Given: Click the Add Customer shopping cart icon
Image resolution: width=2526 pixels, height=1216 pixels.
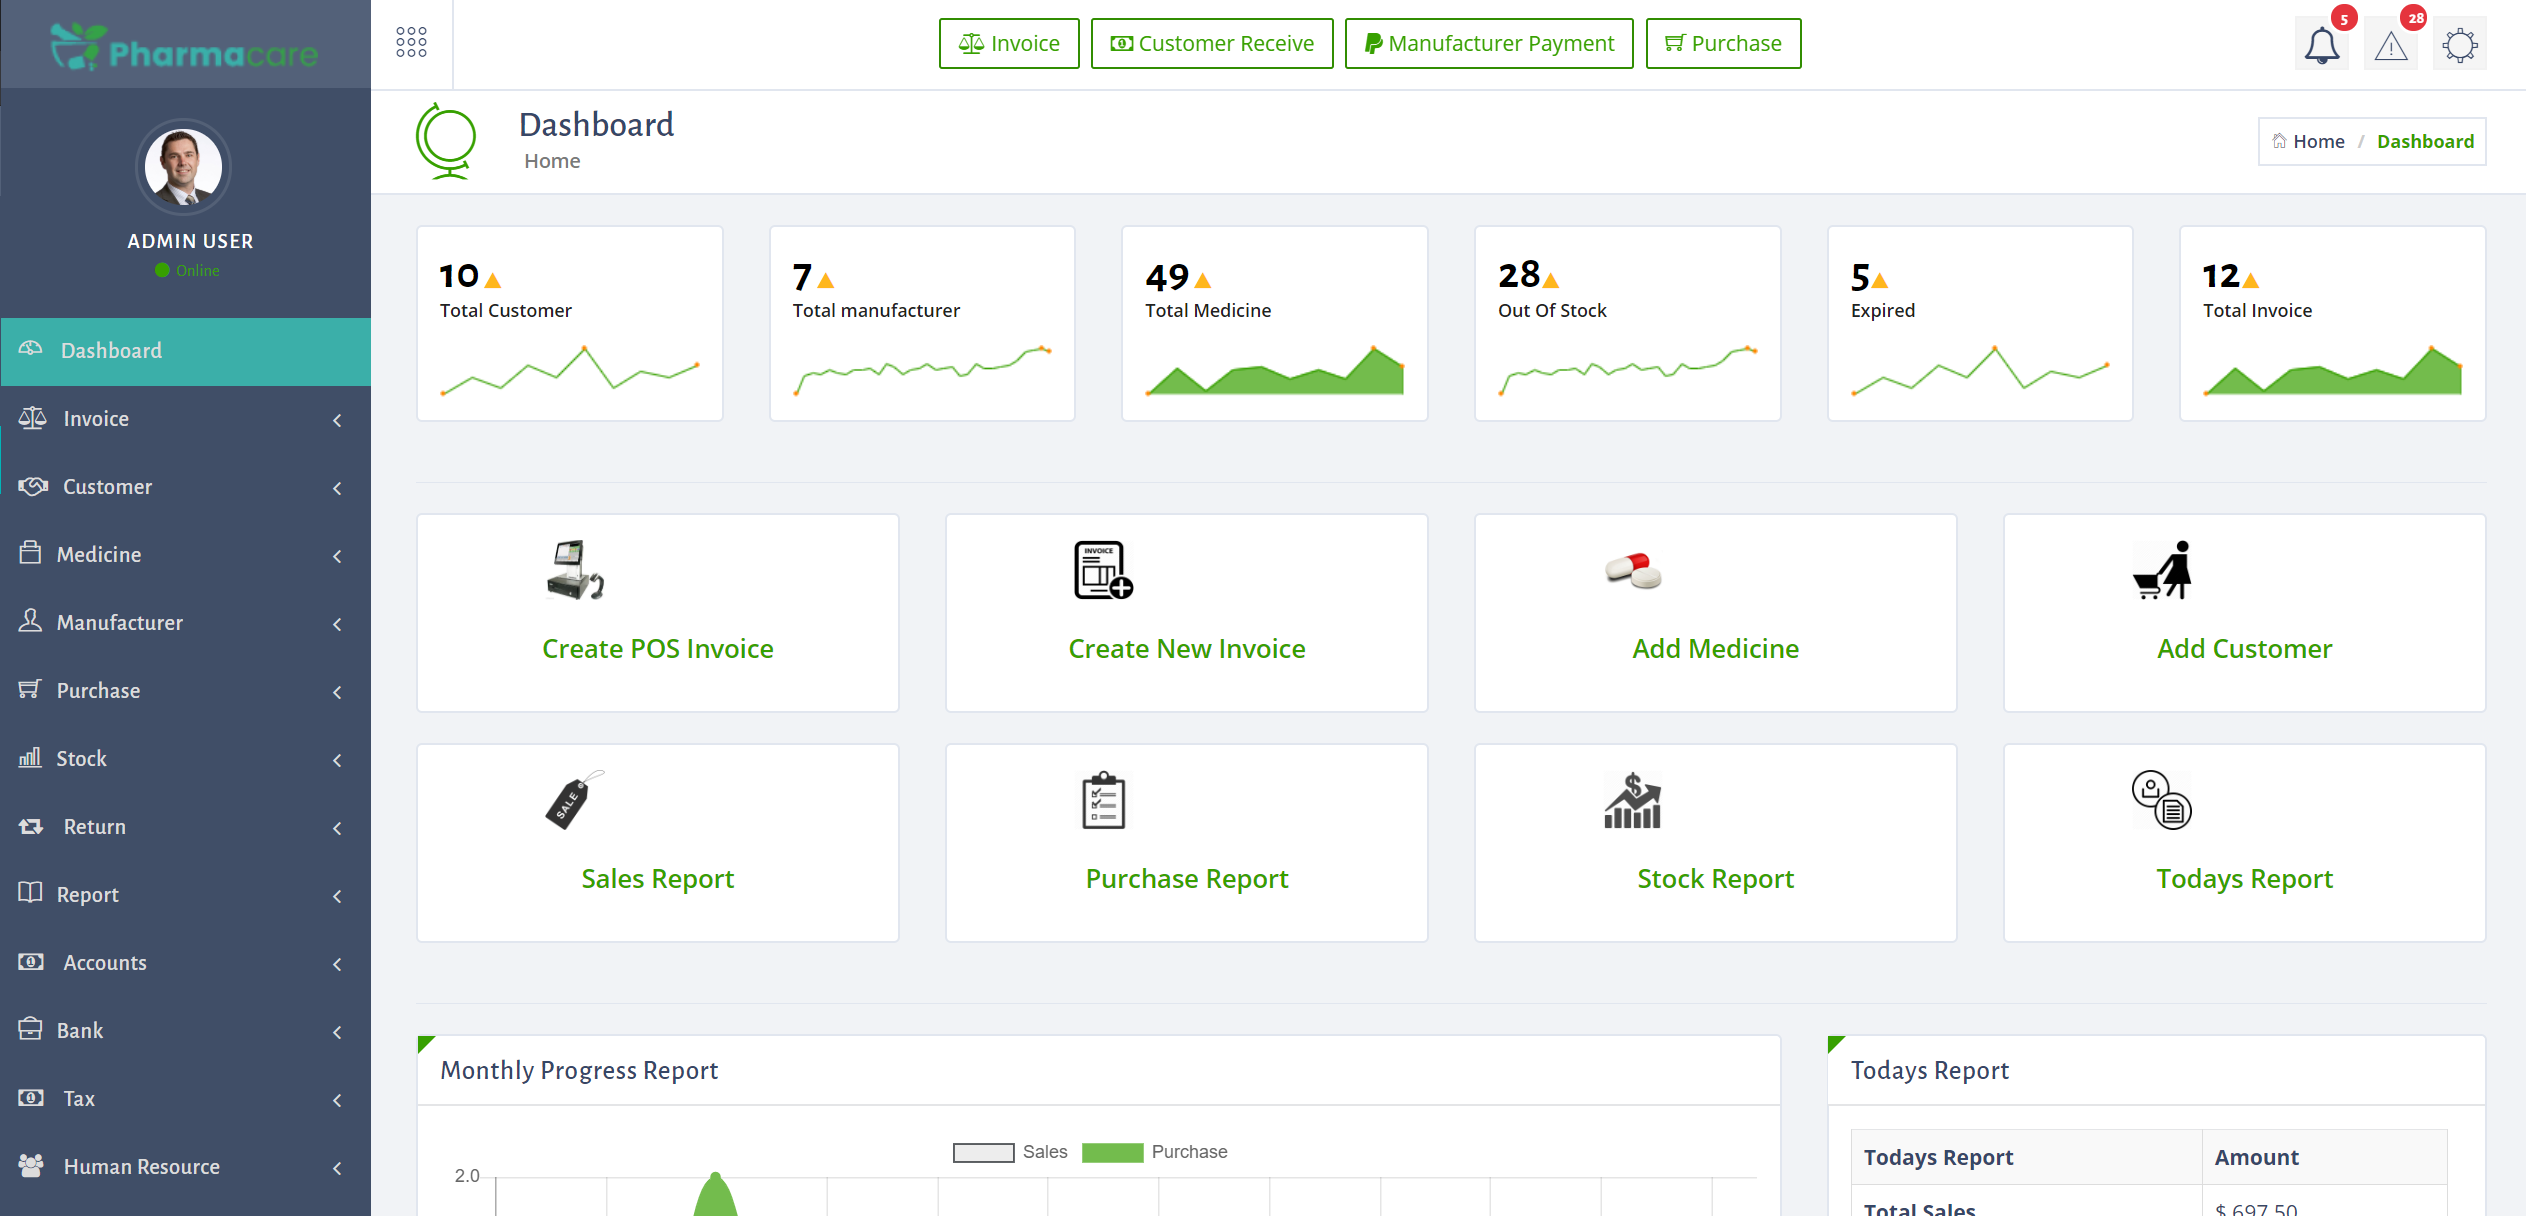Looking at the screenshot, I should [2162, 571].
